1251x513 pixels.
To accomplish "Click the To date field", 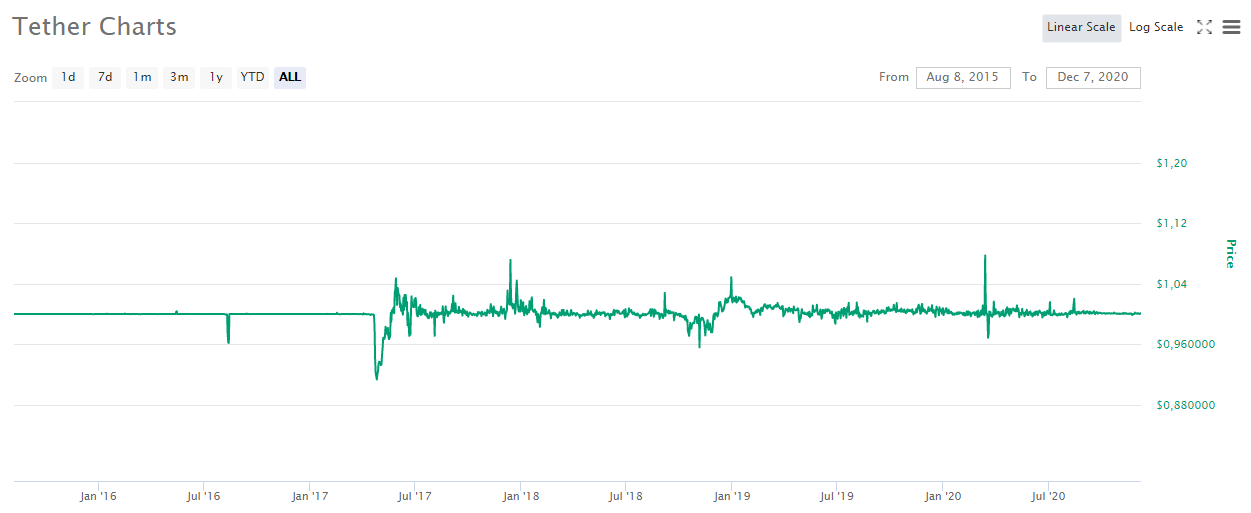I will click(x=1092, y=77).
